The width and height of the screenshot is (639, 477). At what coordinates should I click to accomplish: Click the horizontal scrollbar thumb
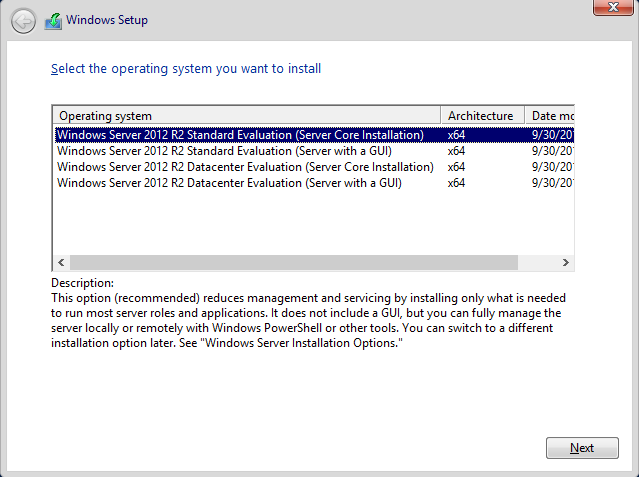point(292,262)
